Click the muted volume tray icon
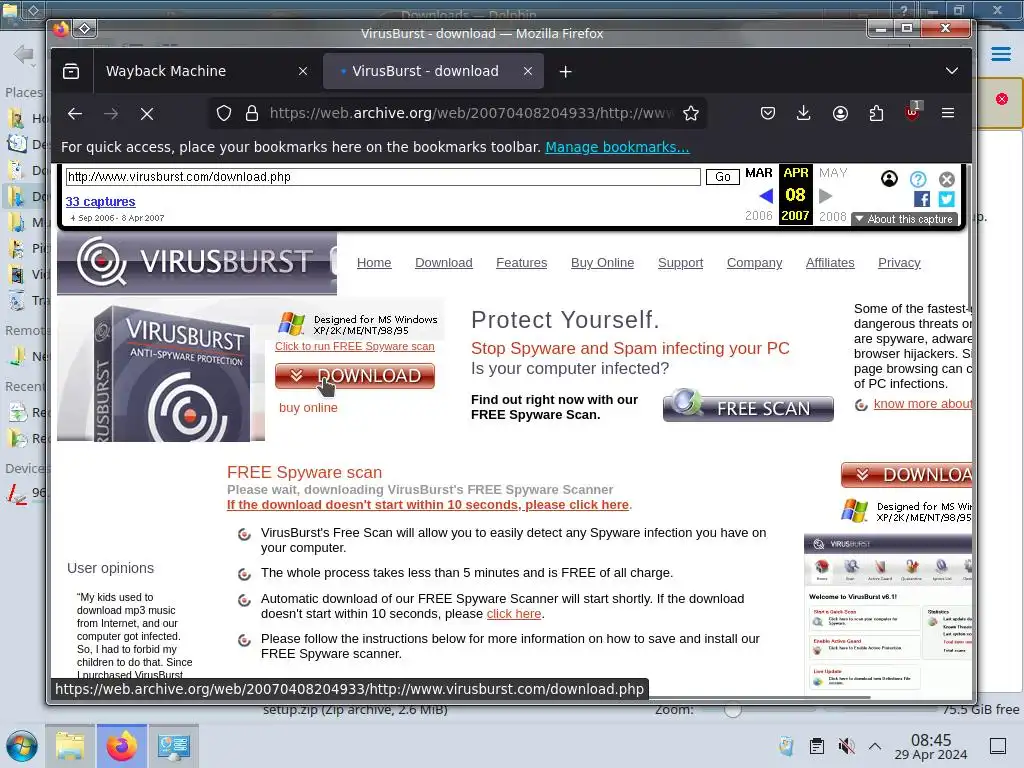 click(x=846, y=746)
